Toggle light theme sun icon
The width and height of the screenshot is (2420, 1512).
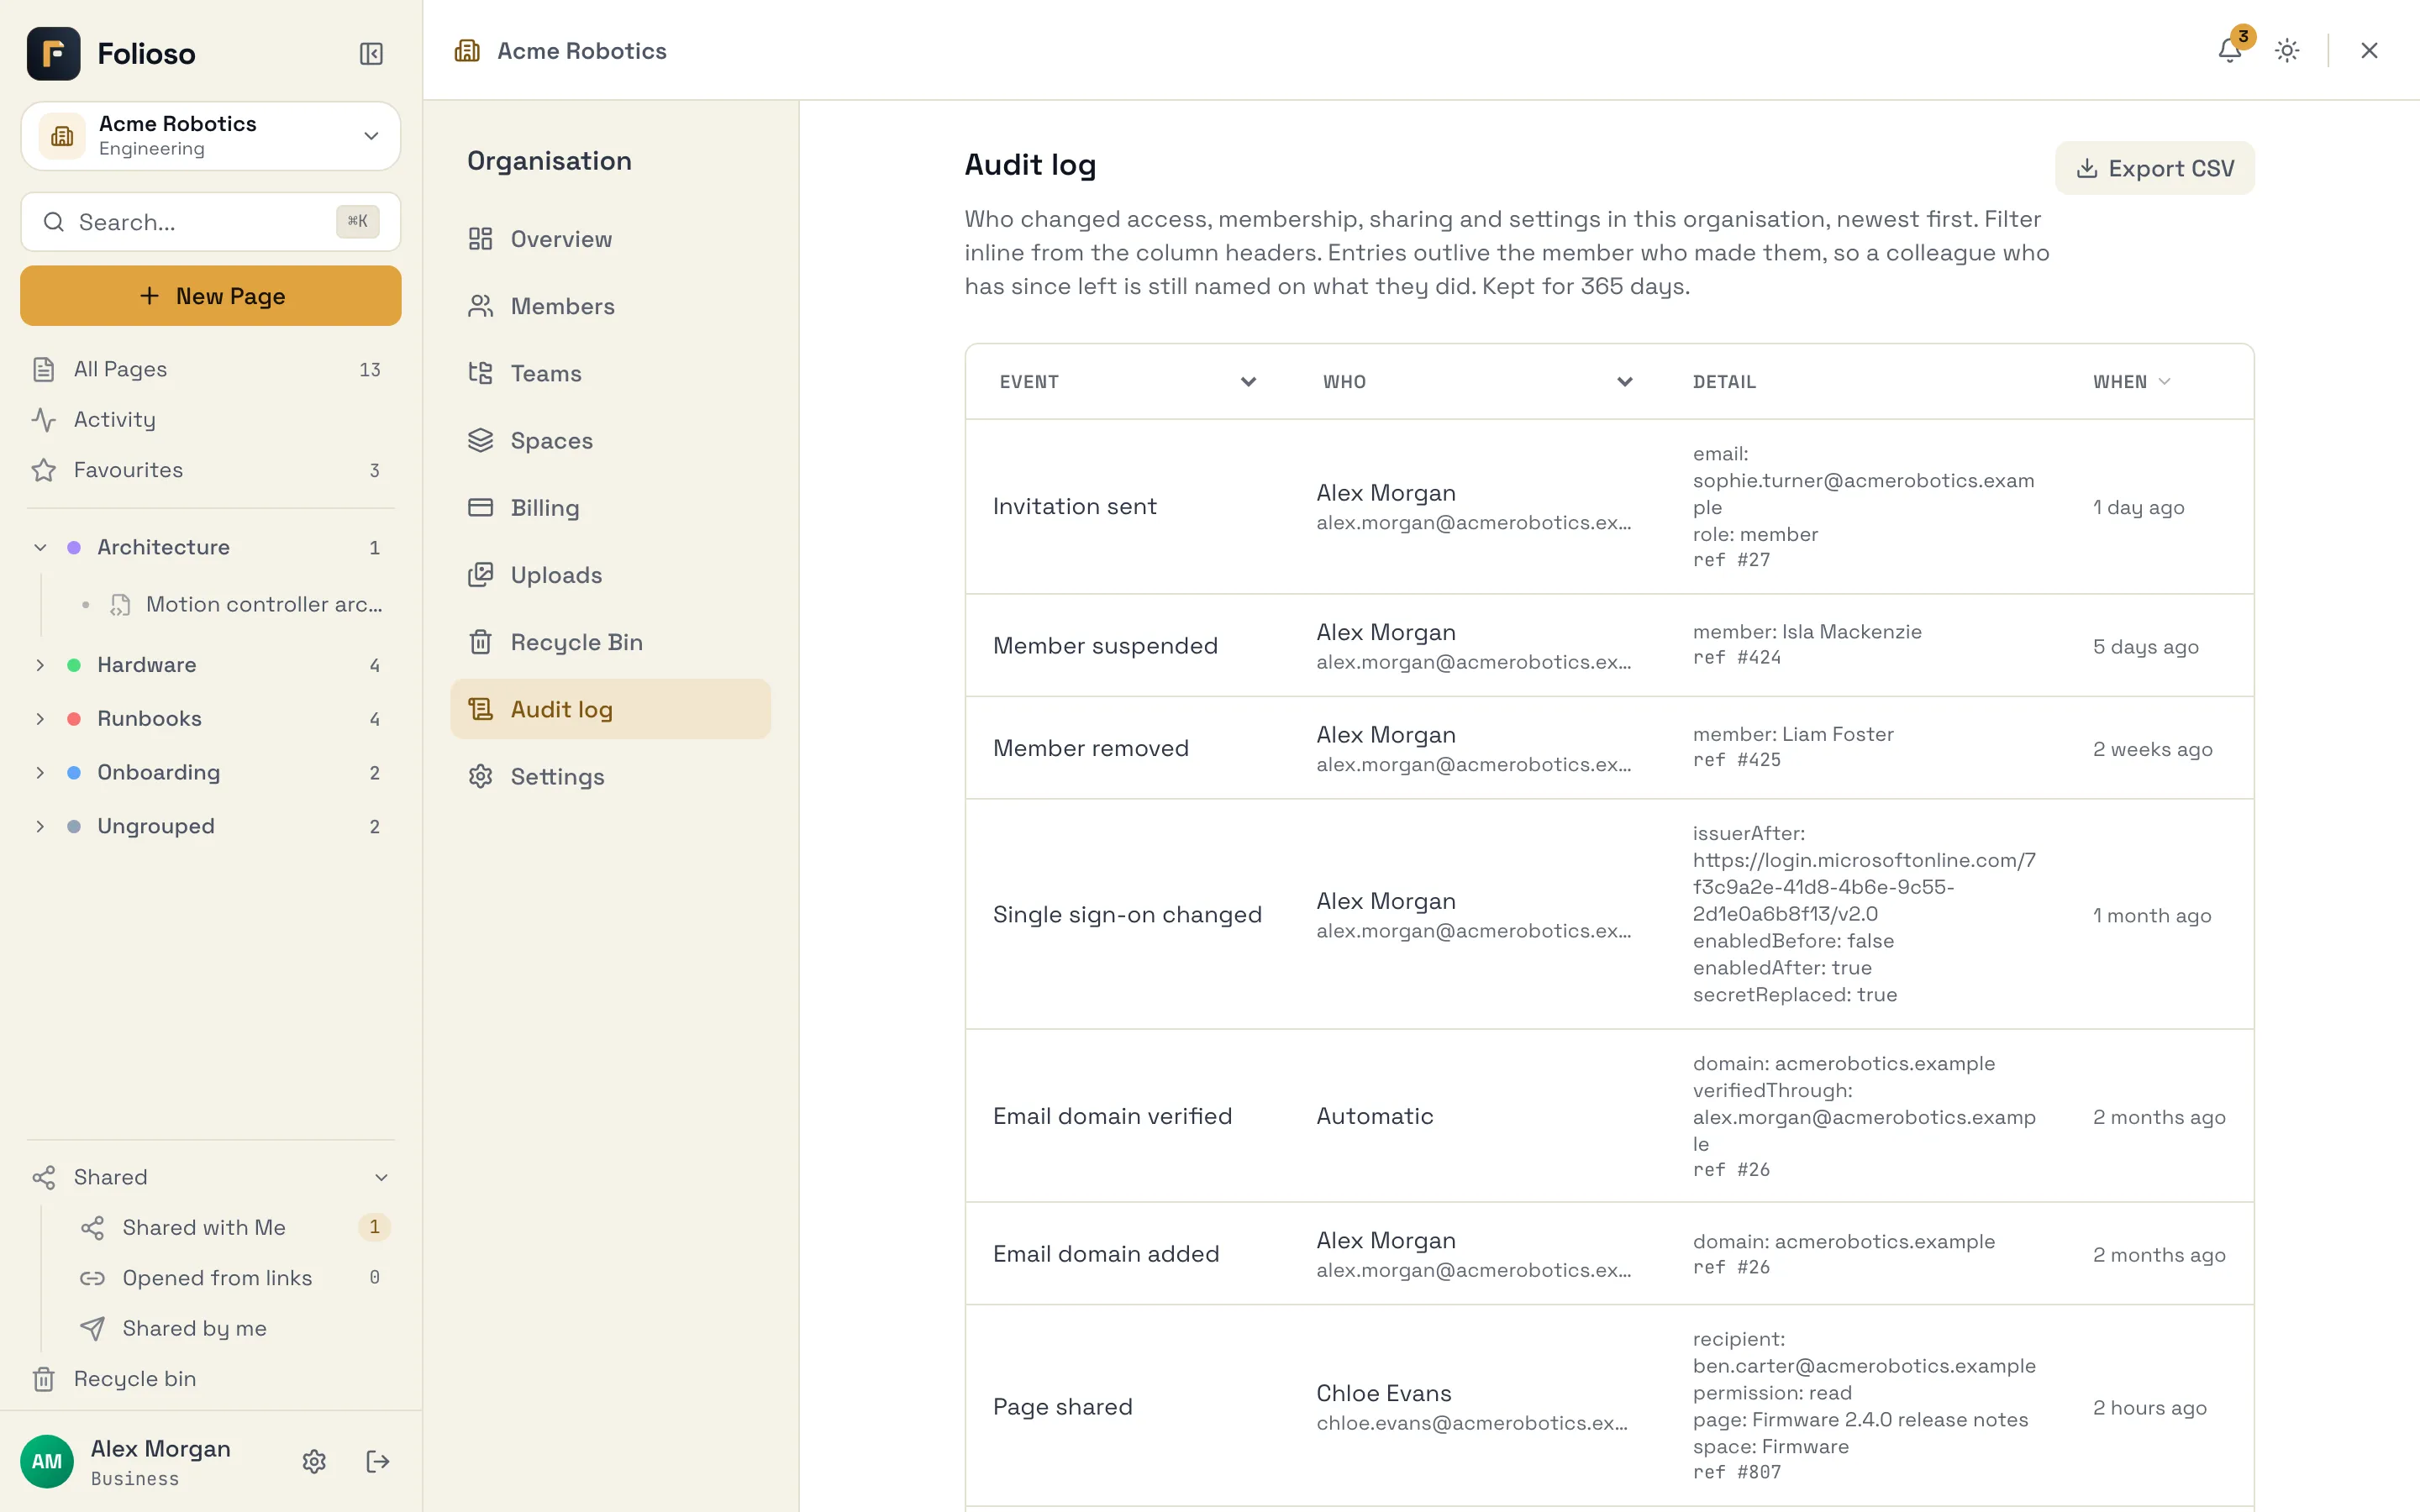[x=2287, y=50]
